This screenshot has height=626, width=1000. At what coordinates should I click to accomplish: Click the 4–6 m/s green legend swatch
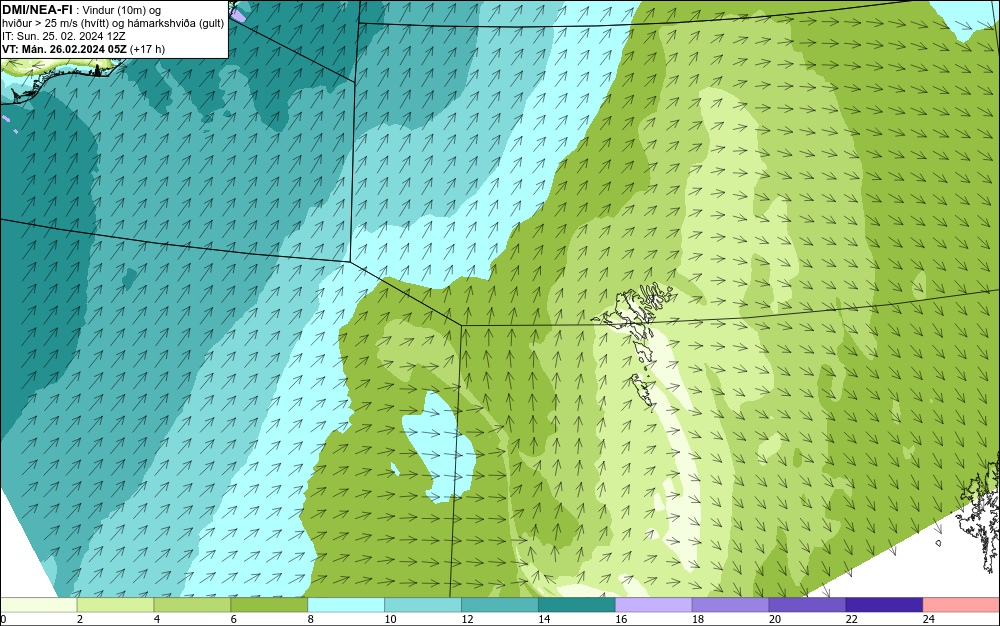(x=192, y=604)
